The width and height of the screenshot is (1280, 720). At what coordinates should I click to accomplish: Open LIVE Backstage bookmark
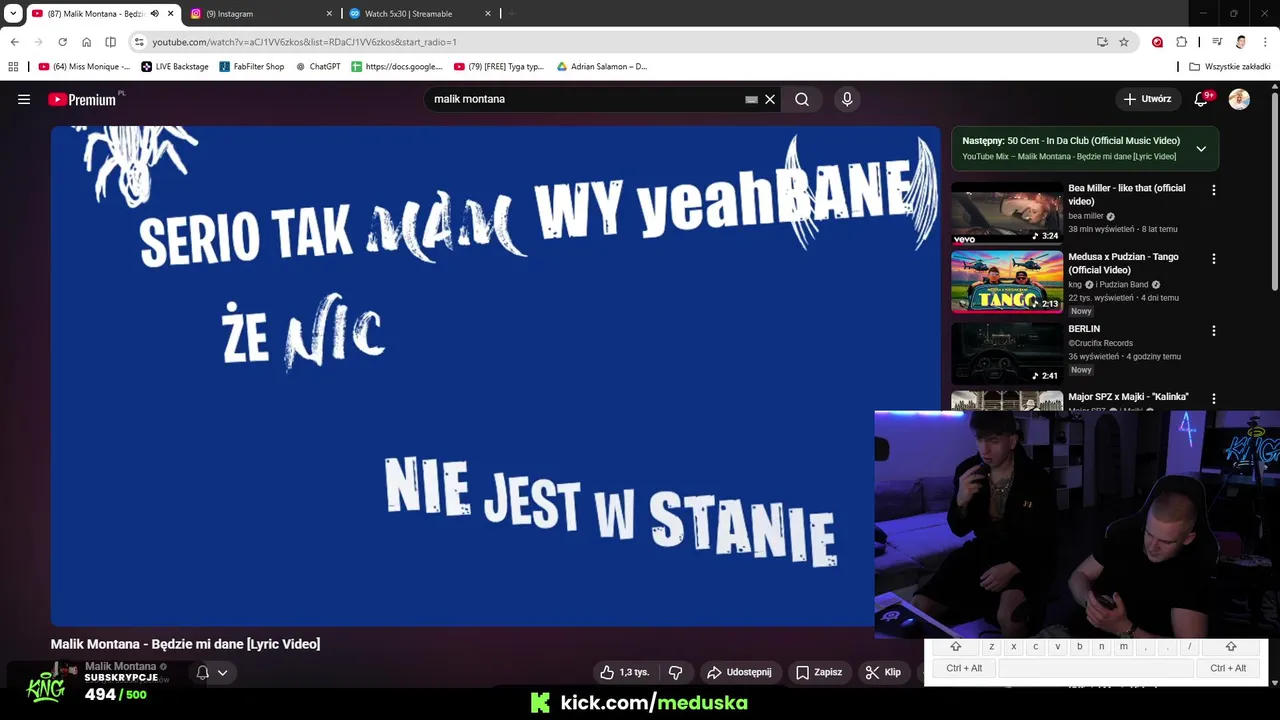pyautogui.click(x=175, y=67)
